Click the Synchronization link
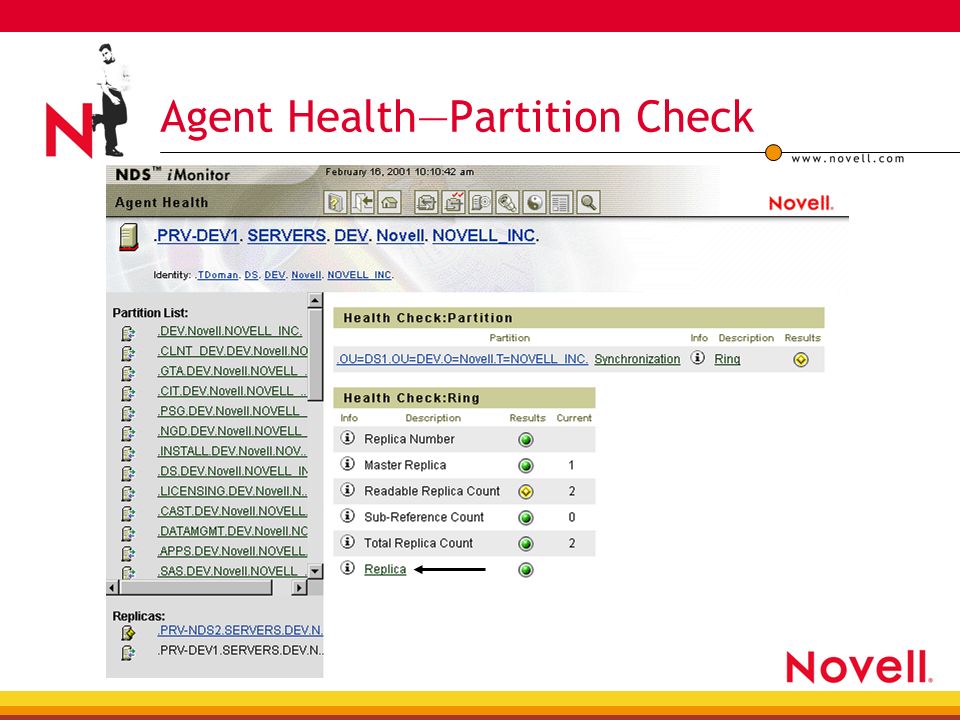 click(x=637, y=359)
